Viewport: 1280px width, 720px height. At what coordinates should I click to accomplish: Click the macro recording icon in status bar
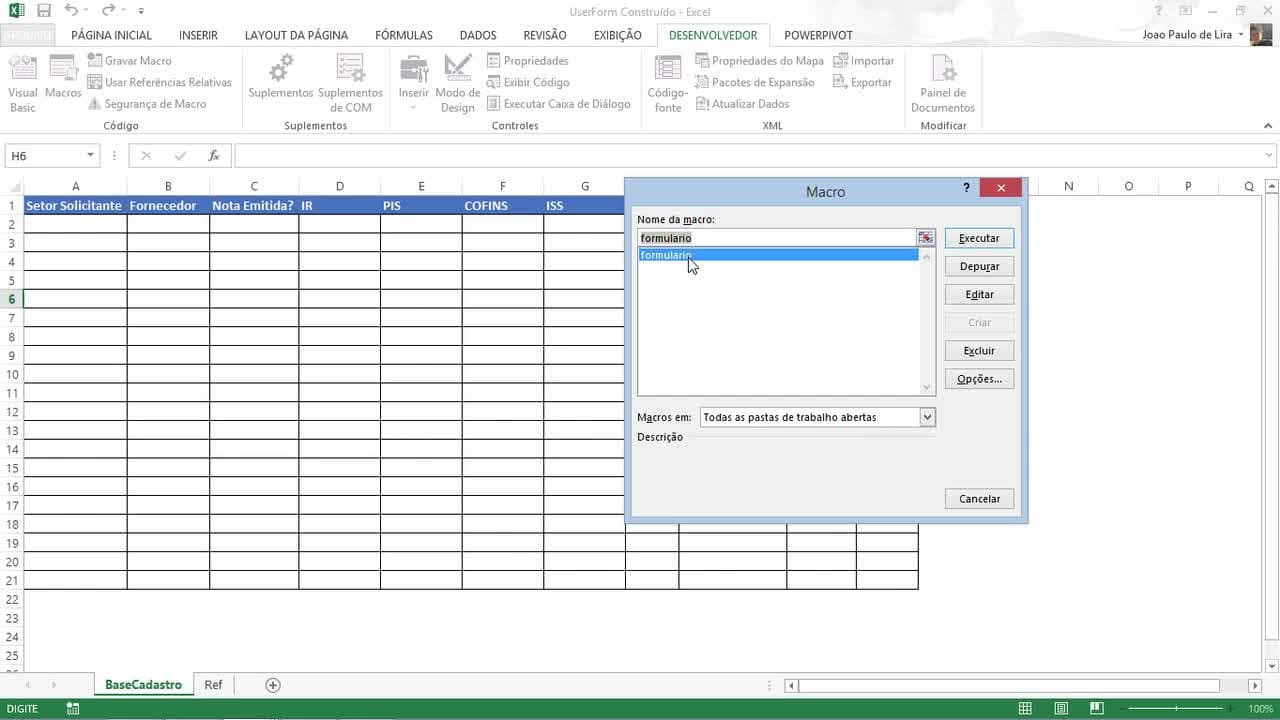pos(72,709)
